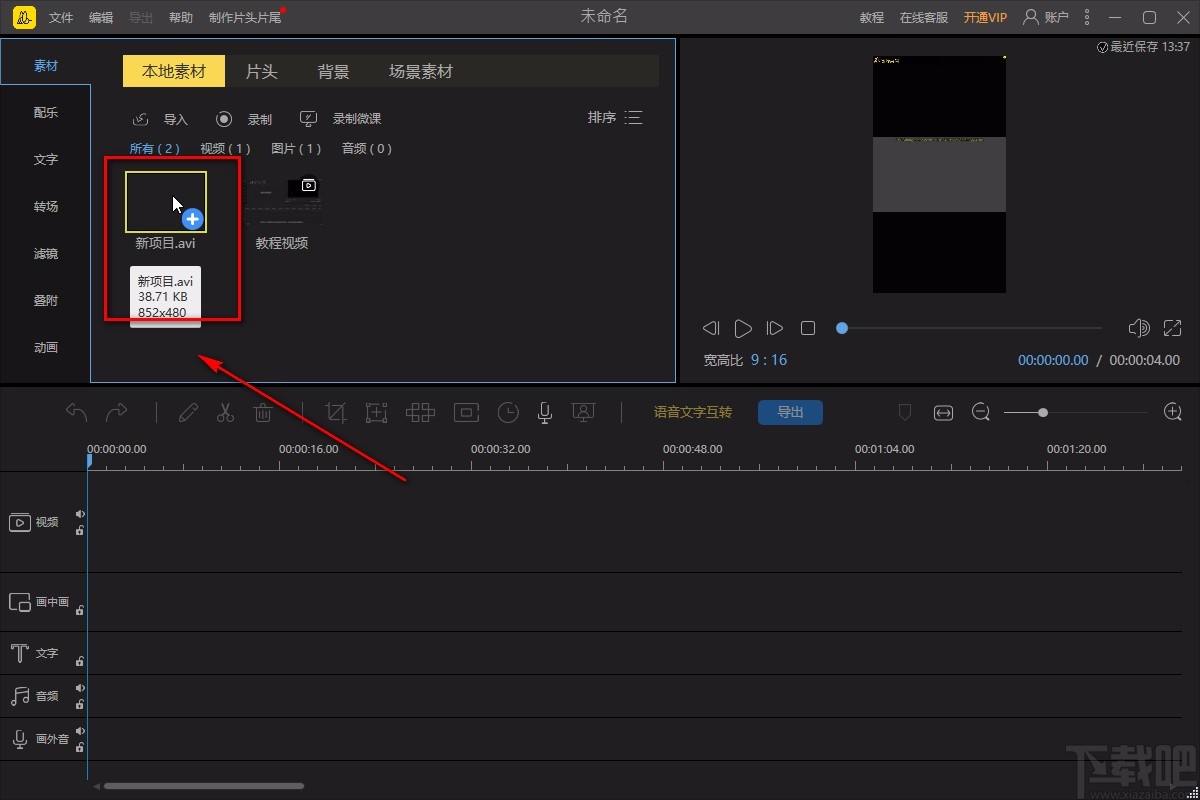The width and height of the screenshot is (1200, 800).
Task: Click the mosaic tool icon
Action: click(x=420, y=412)
